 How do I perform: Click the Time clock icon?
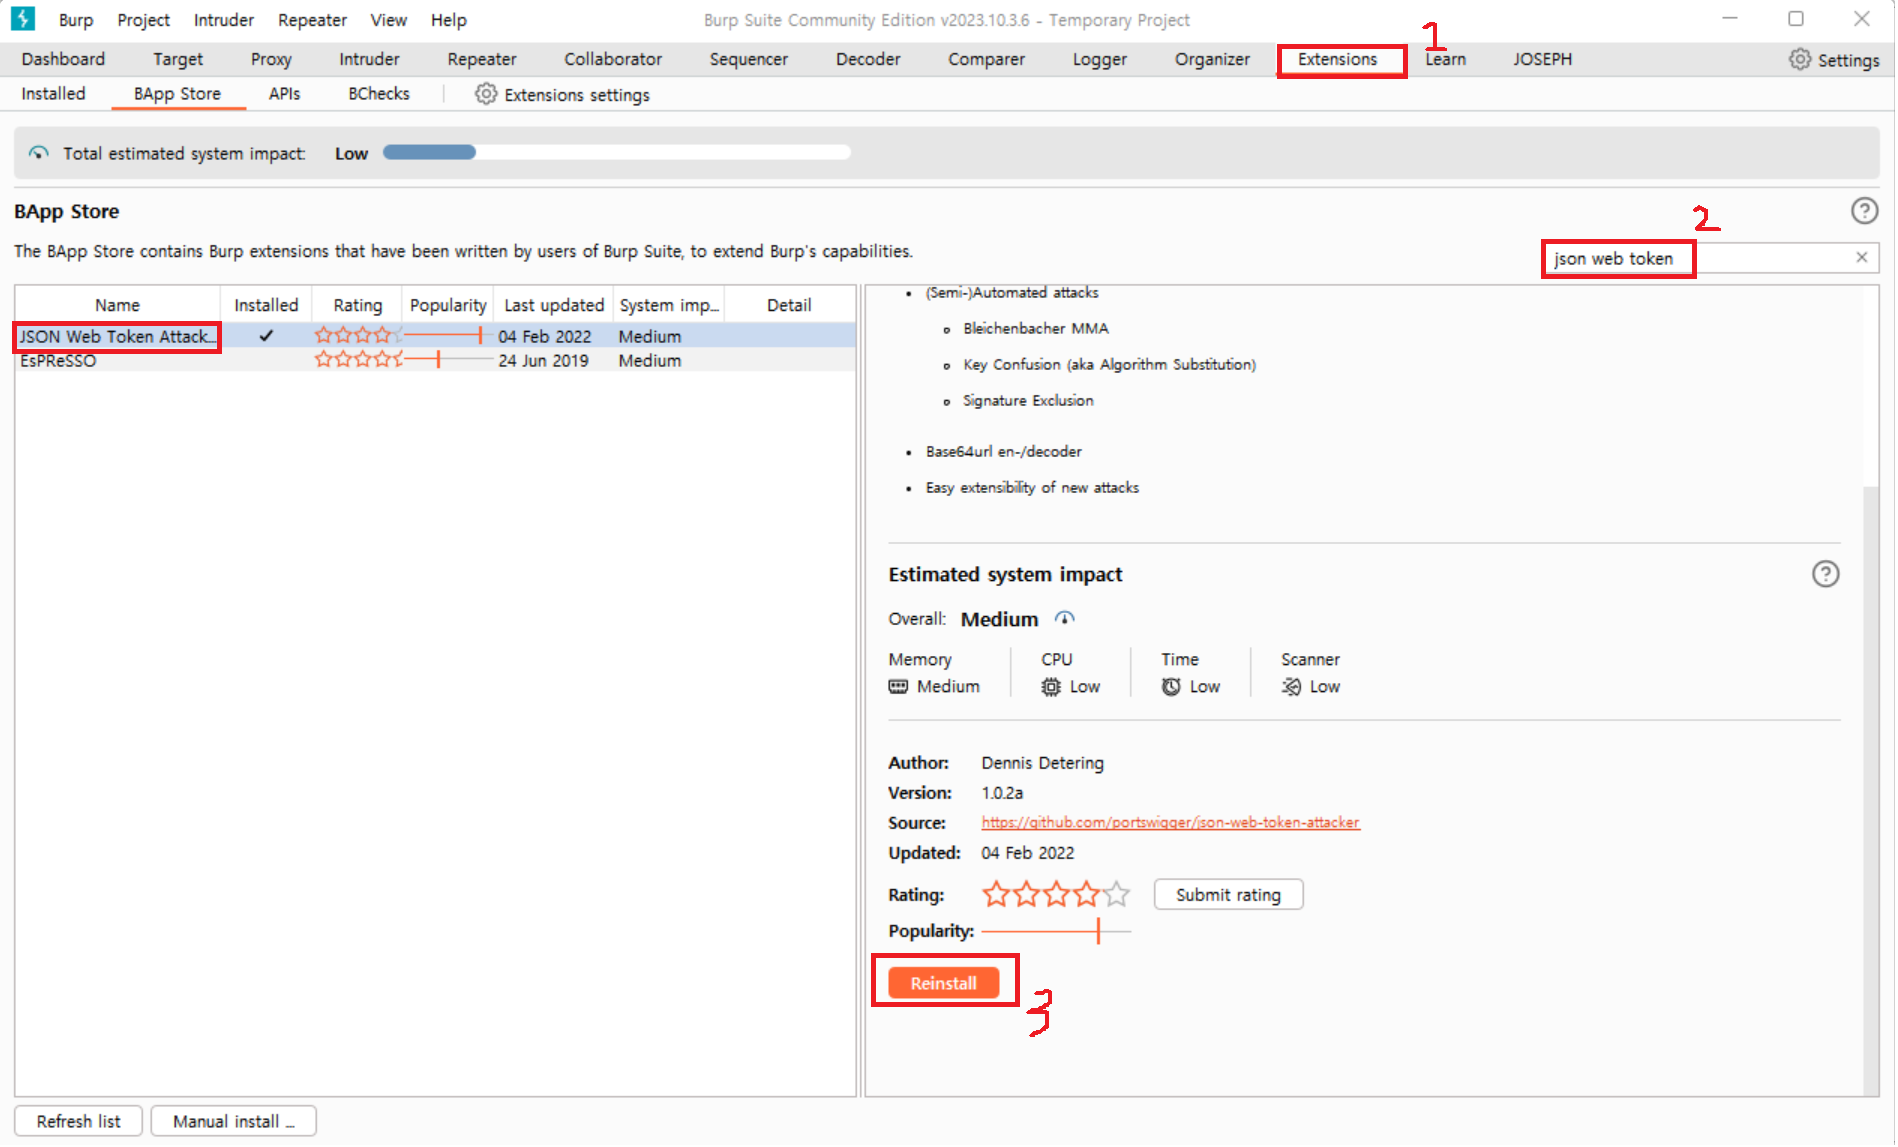1171,686
